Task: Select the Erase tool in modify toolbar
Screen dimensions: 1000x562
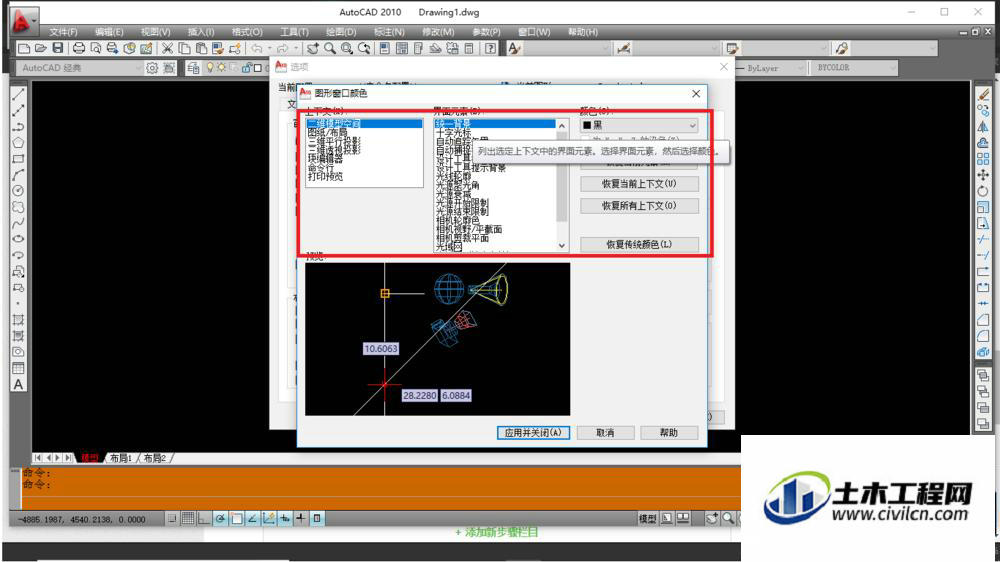Action: 983,94
